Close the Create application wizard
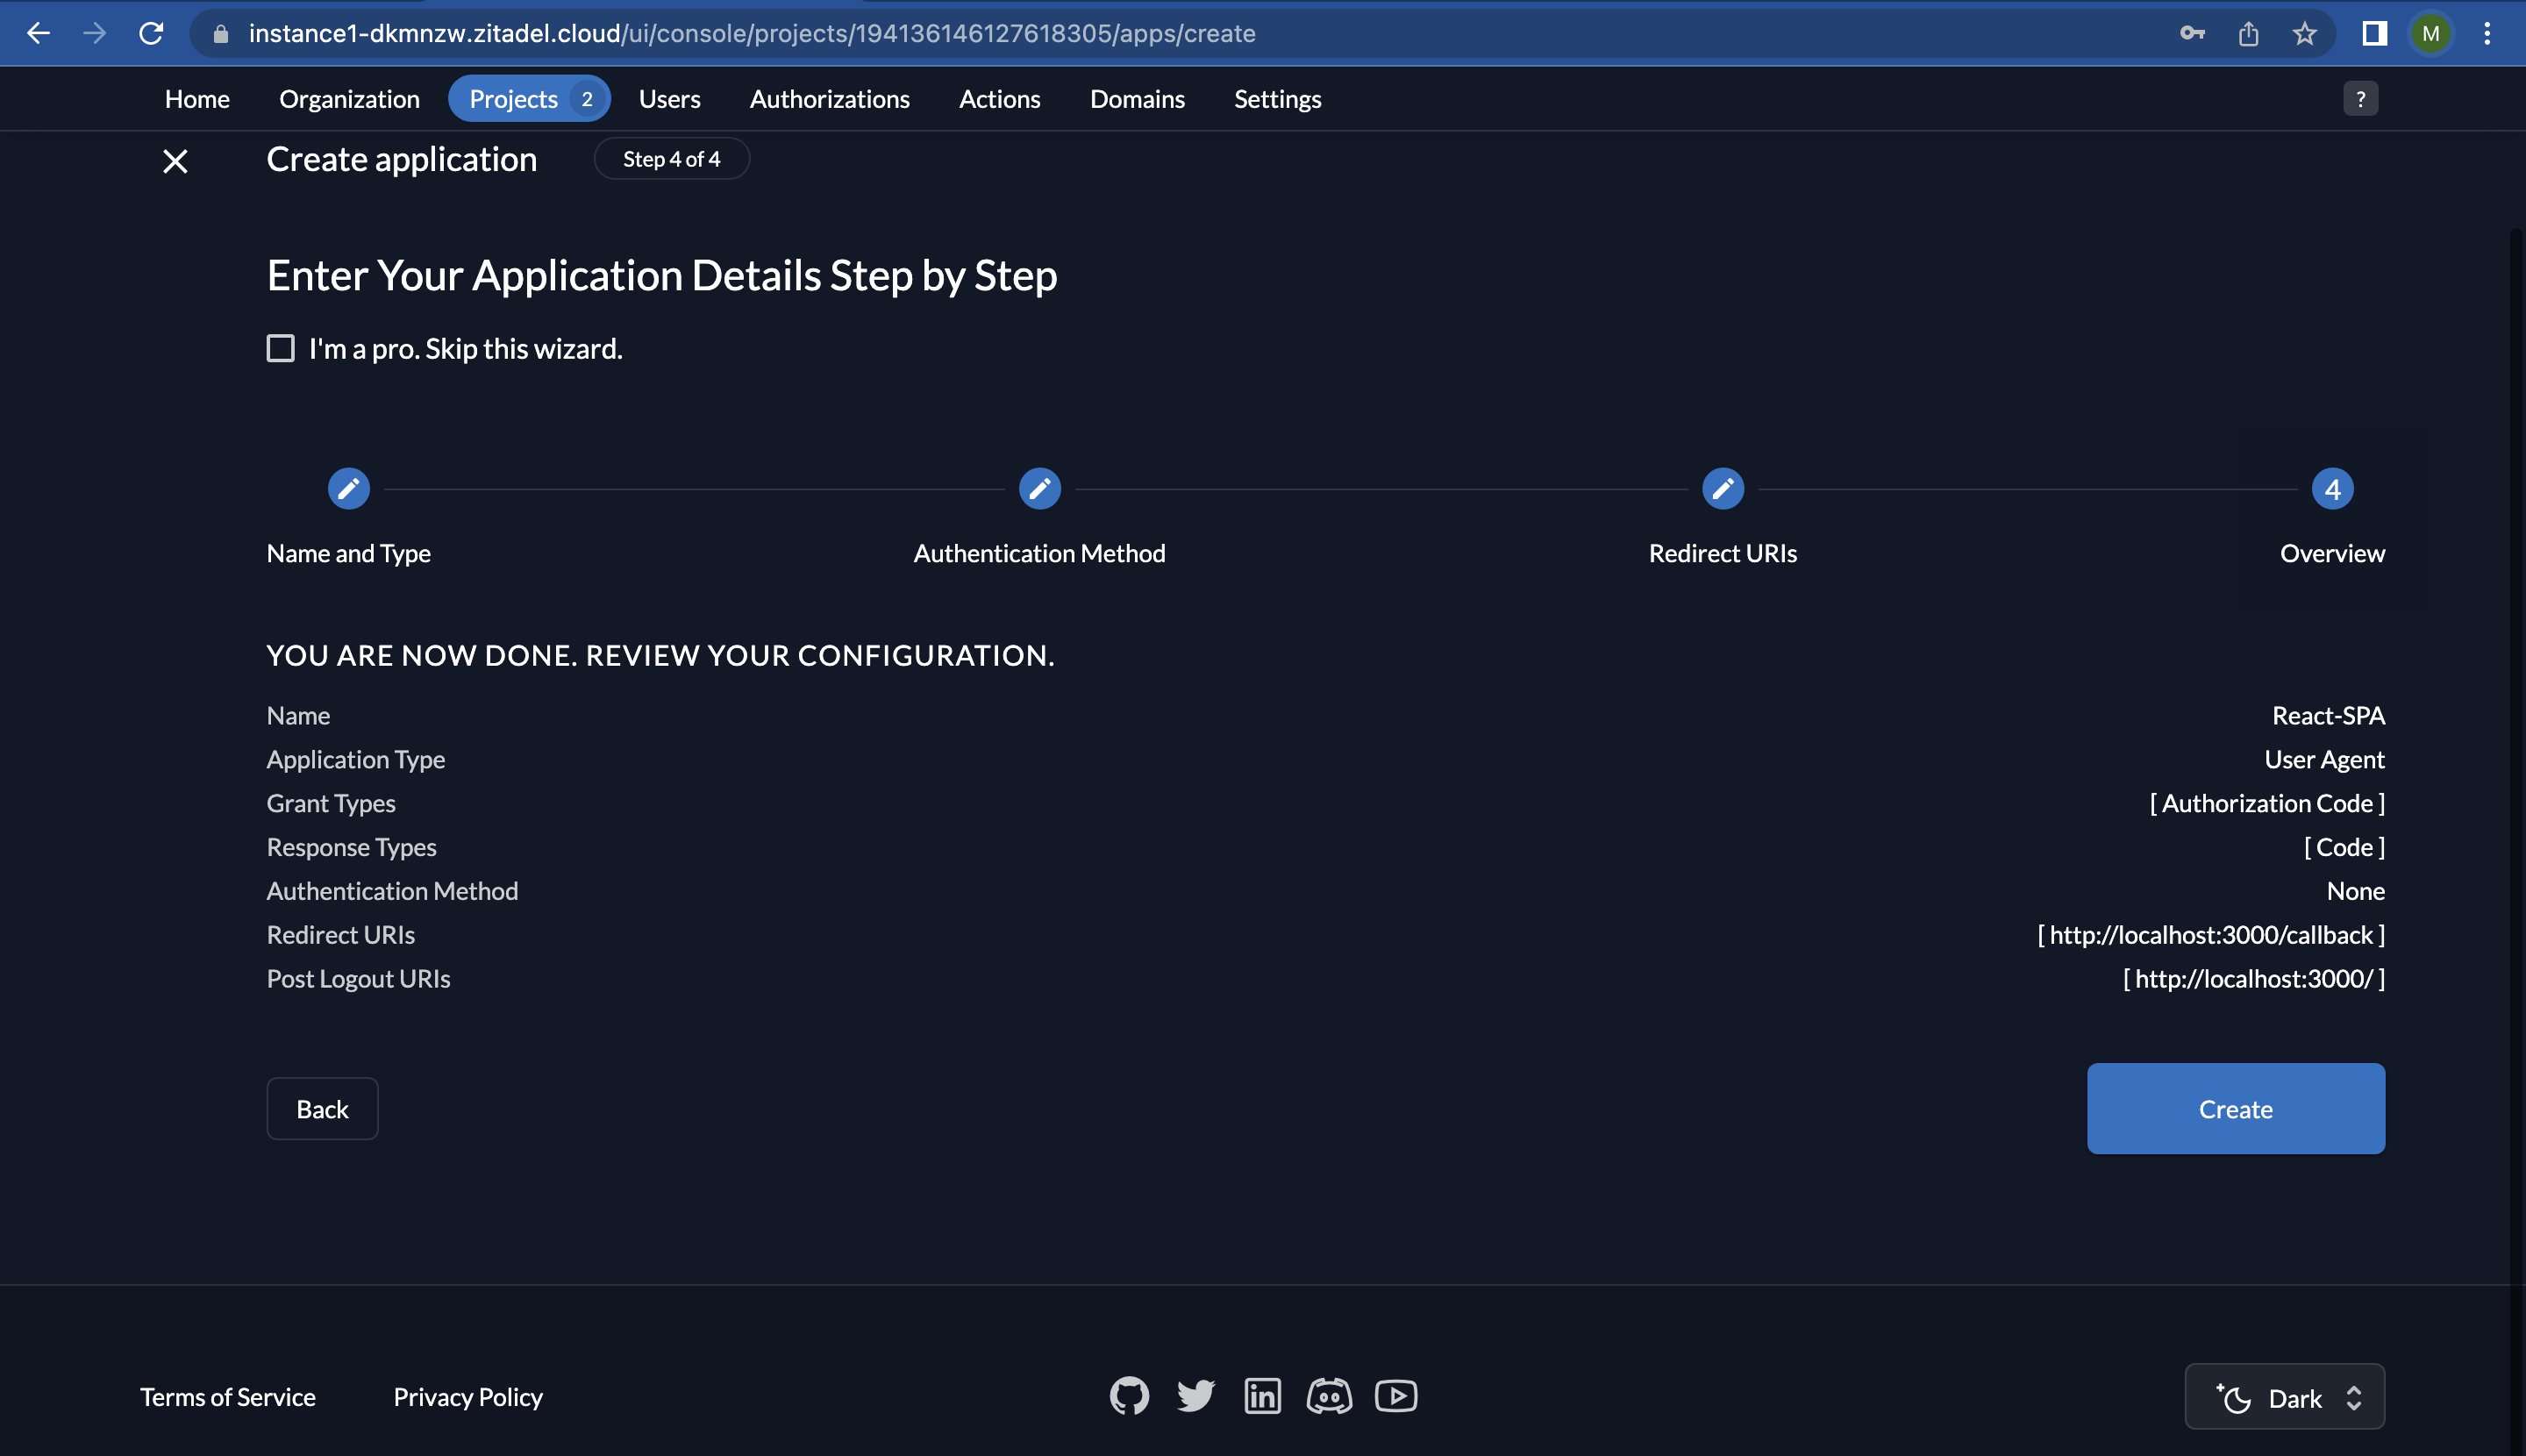 coord(175,161)
